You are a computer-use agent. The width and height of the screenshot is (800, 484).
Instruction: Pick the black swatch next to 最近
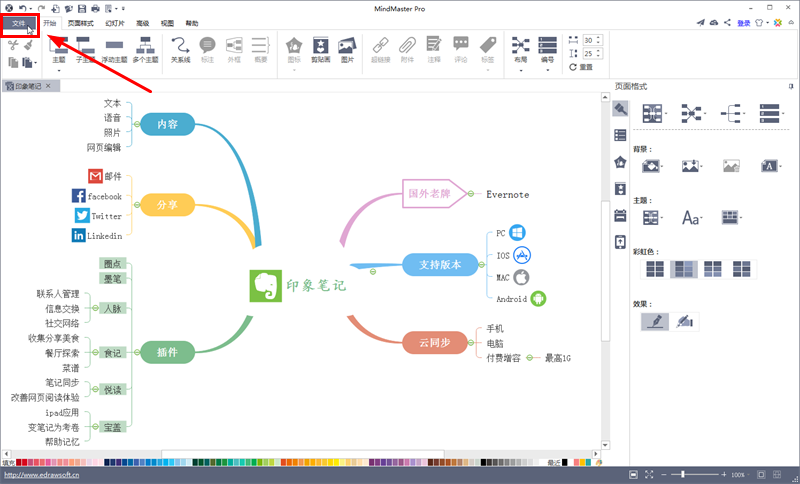tap(565, 463)
